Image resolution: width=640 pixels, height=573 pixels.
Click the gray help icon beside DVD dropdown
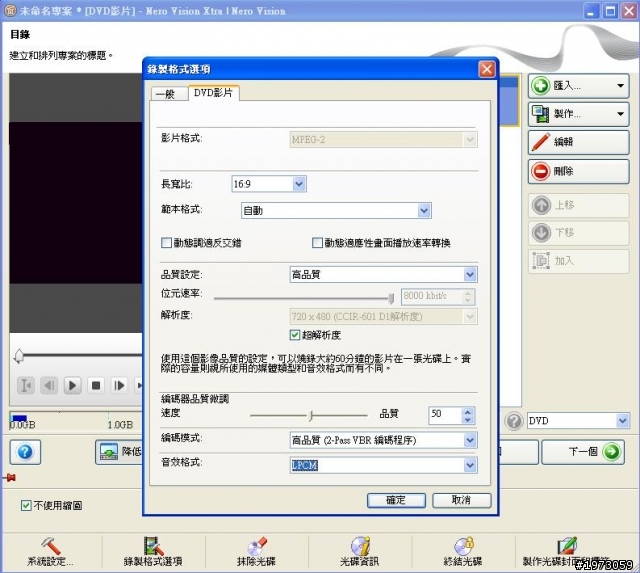click(x=514, y=421)
